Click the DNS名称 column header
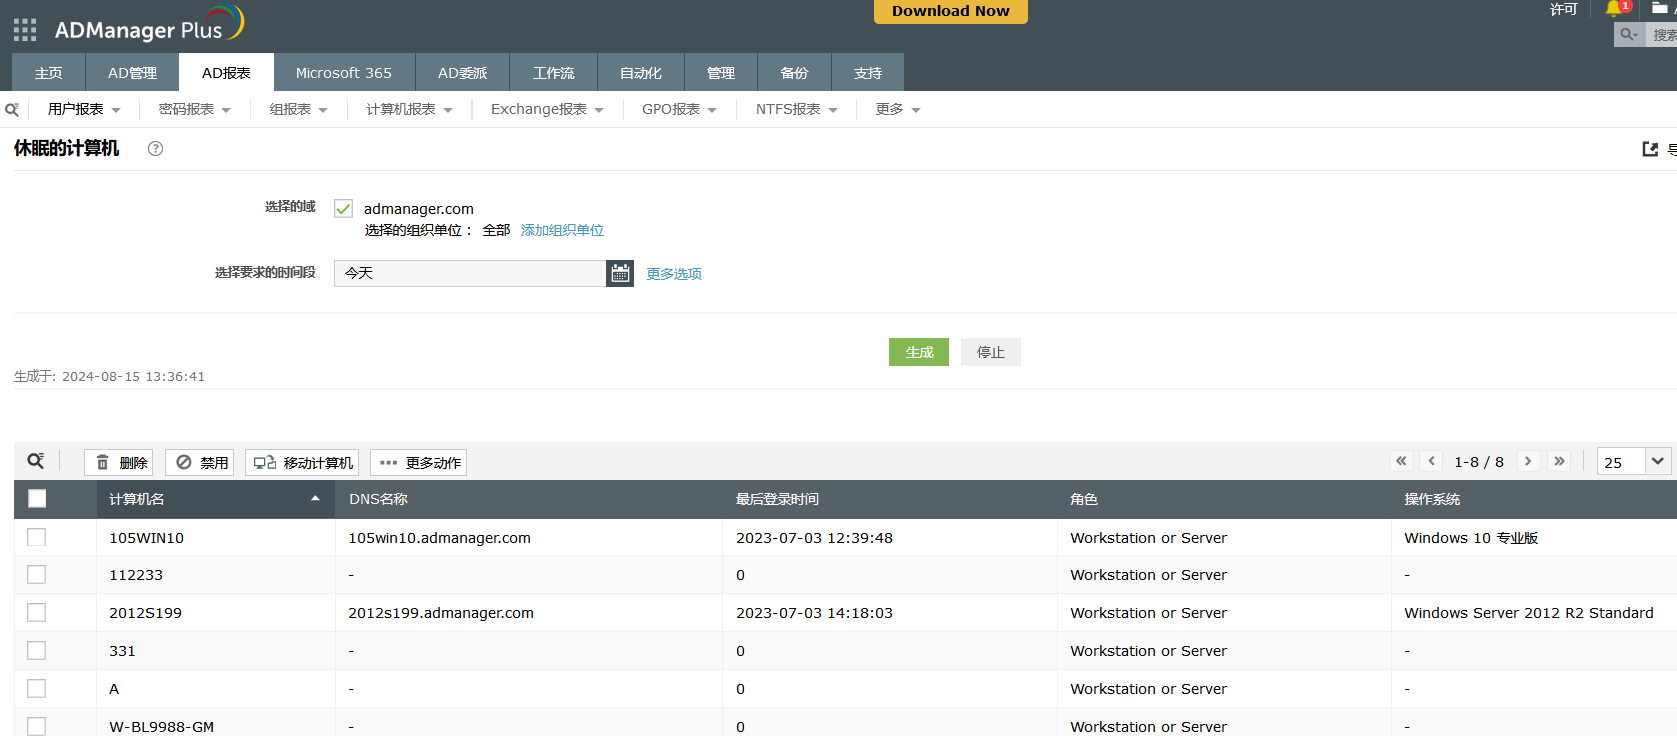The image size is (1677, 736). (378, 499)
